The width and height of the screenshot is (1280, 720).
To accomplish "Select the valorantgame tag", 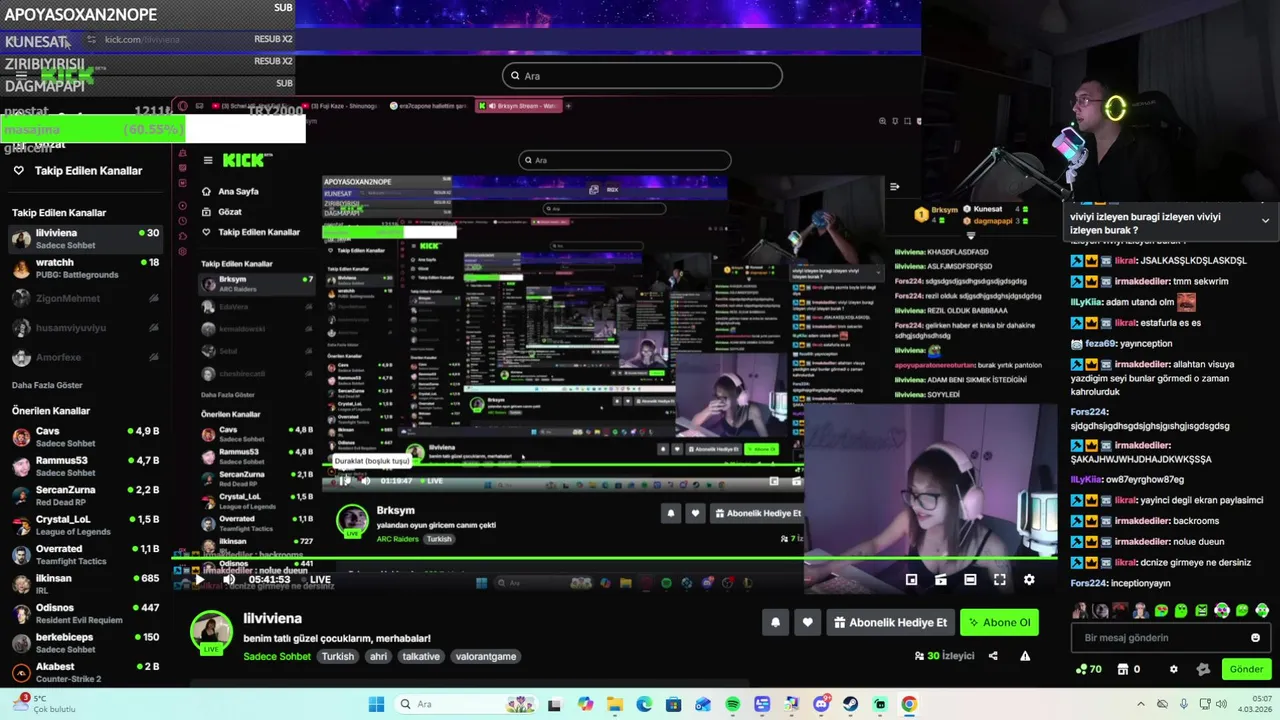I will (486, 657).
